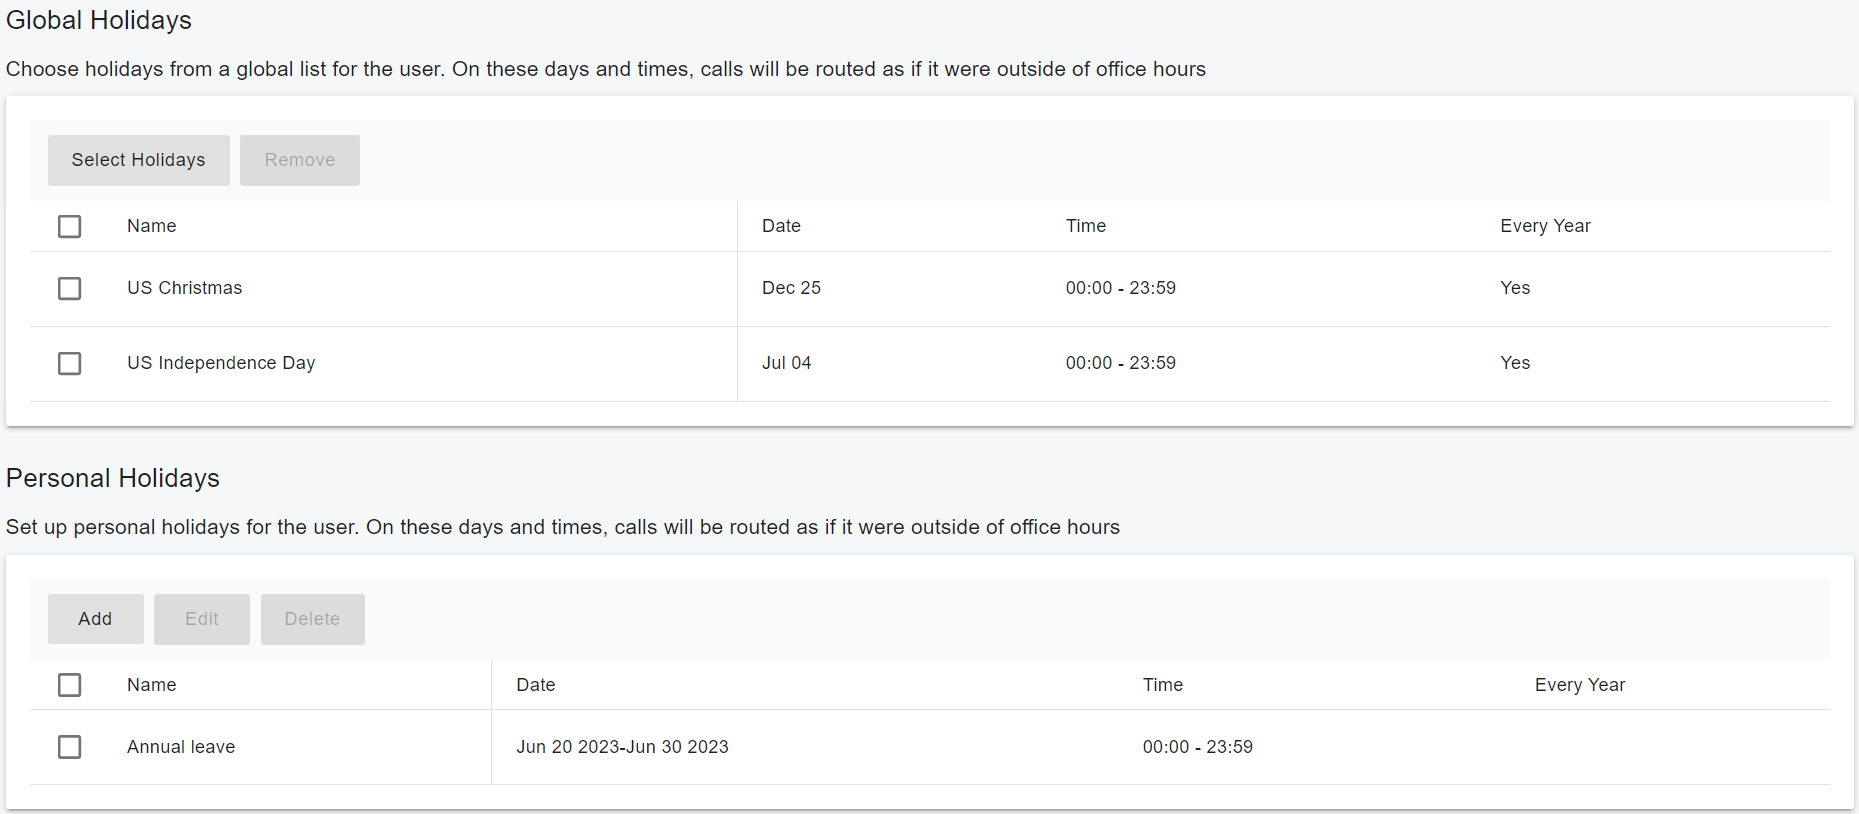Toggle select-all checkbox in Personal Holidays header
This screenshot has width=1859, height=814.
(69, 685)
